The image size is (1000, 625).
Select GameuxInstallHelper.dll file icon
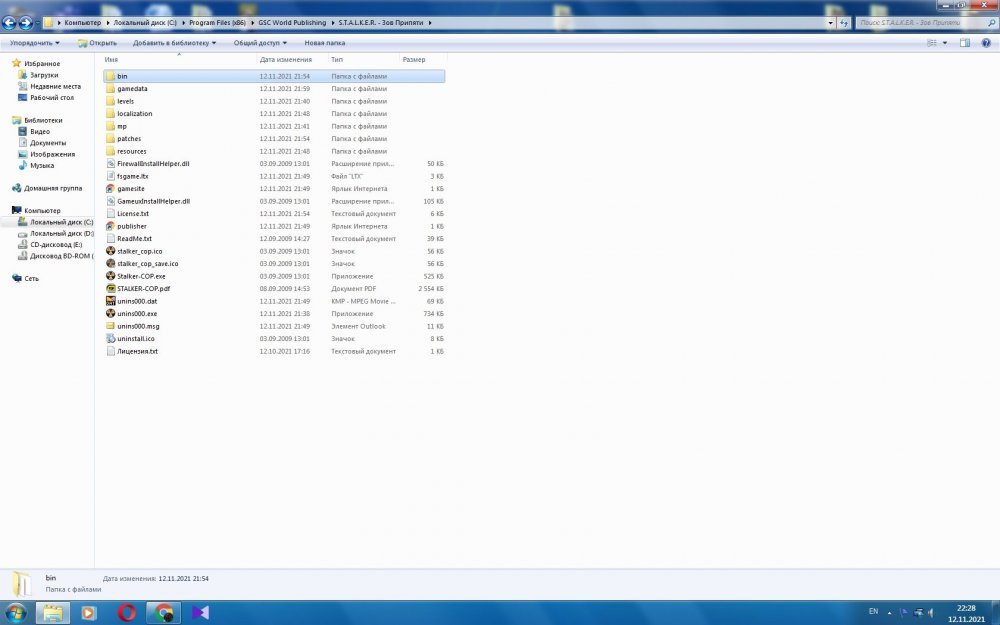click(110, 201)
